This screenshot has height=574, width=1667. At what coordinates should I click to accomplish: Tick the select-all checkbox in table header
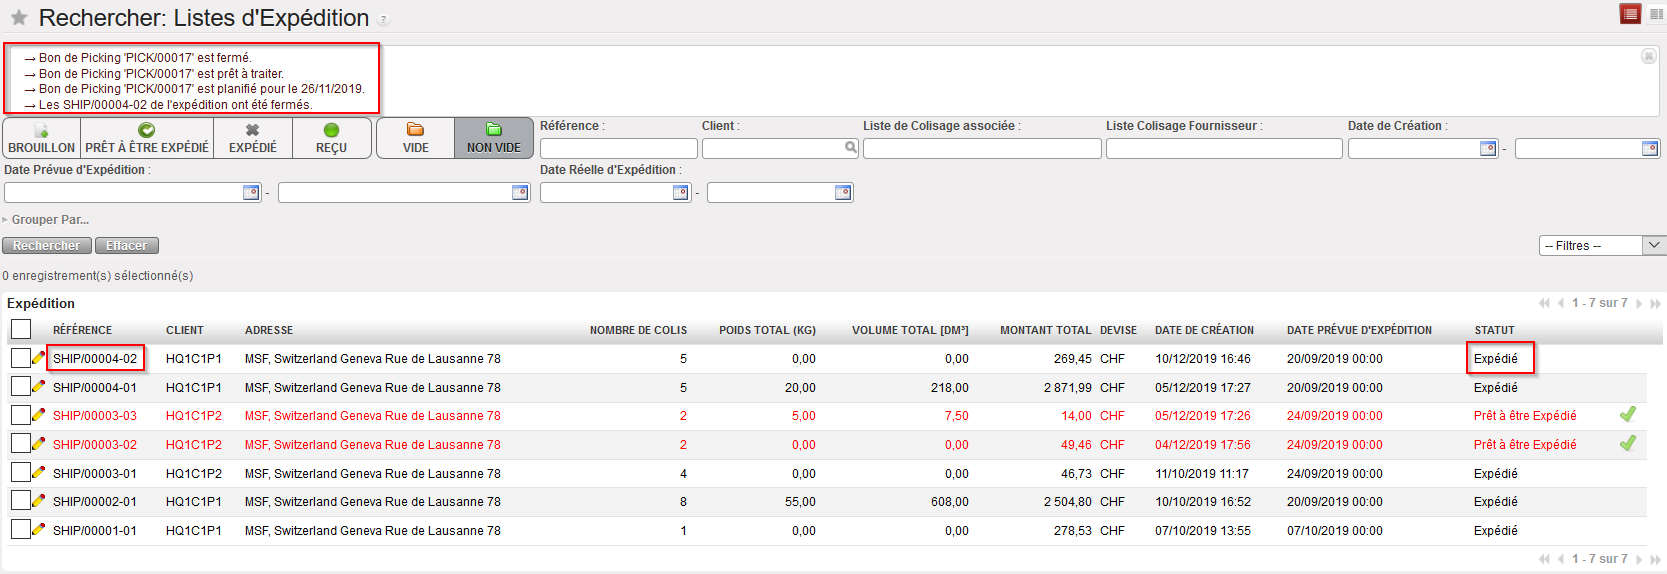[21, 329]
